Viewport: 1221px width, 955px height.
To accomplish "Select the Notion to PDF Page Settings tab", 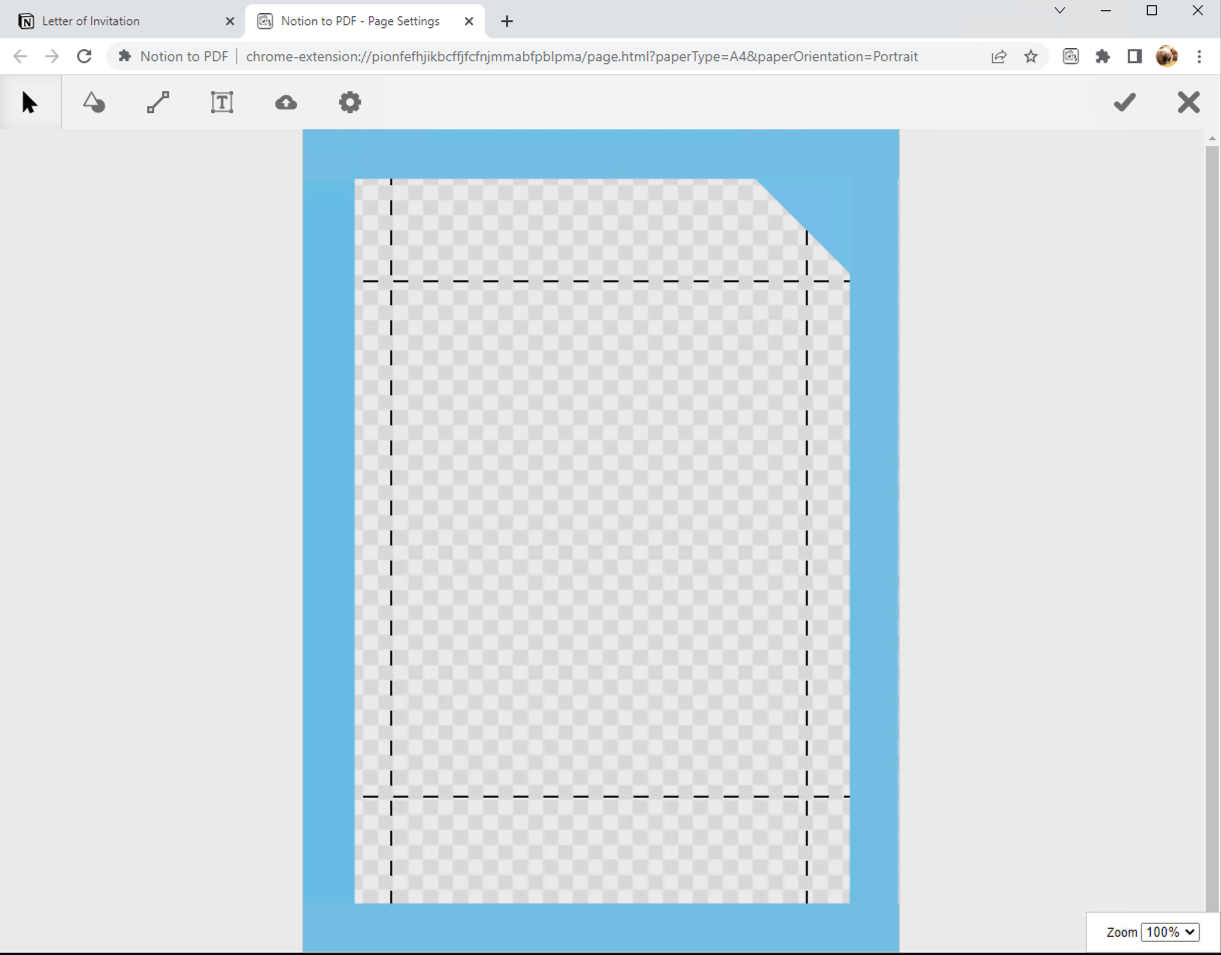I will click(360, 20).
